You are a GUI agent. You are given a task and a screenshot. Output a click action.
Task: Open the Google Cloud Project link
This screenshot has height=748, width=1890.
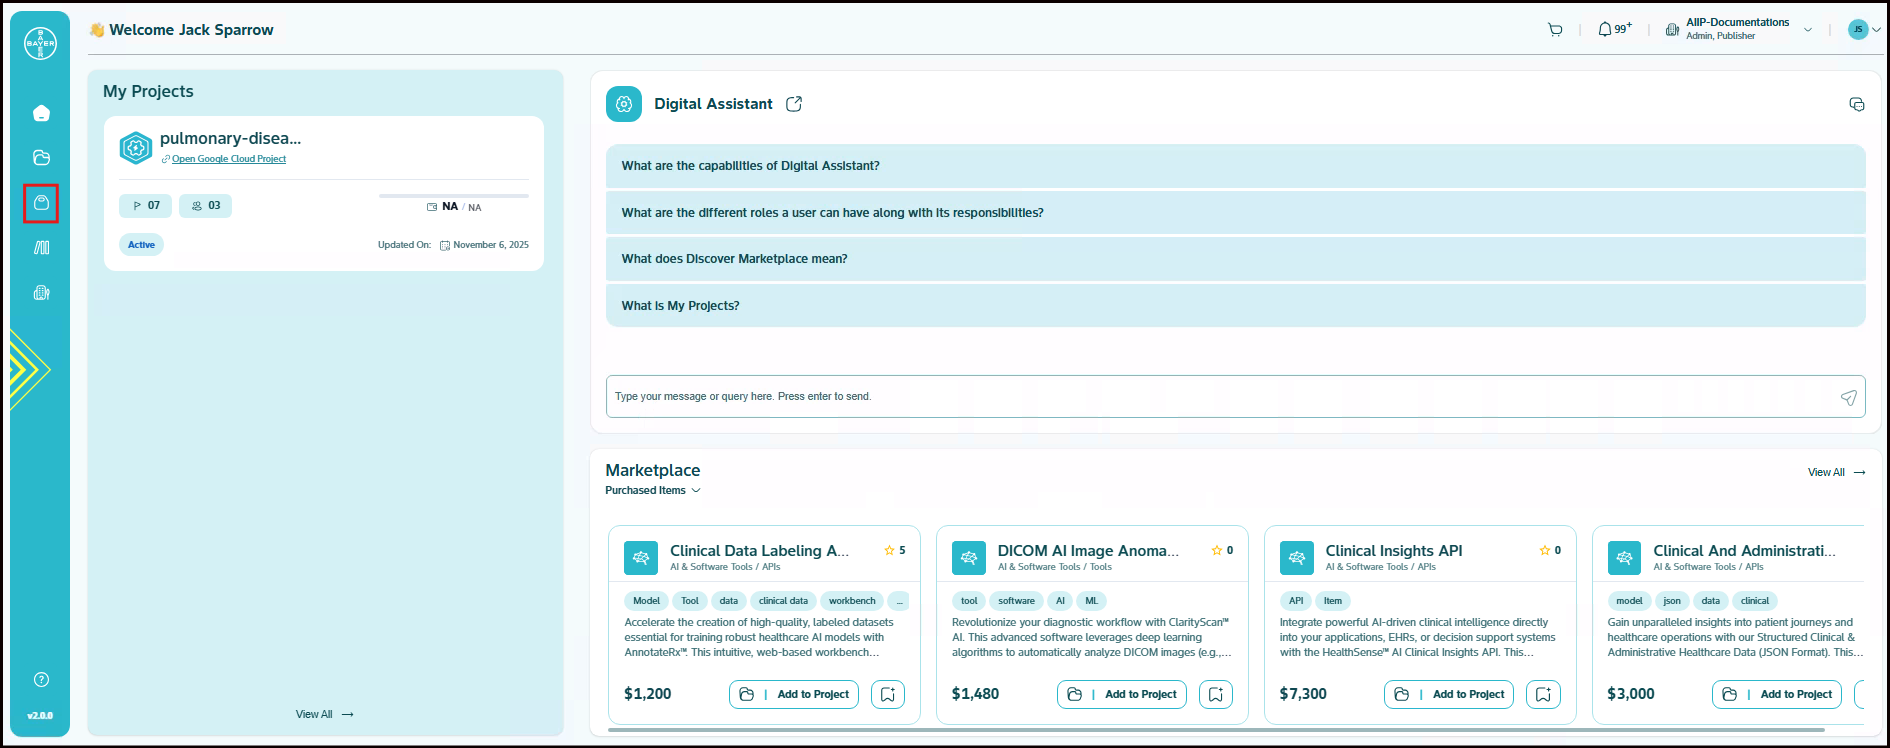tap(228, 159)
